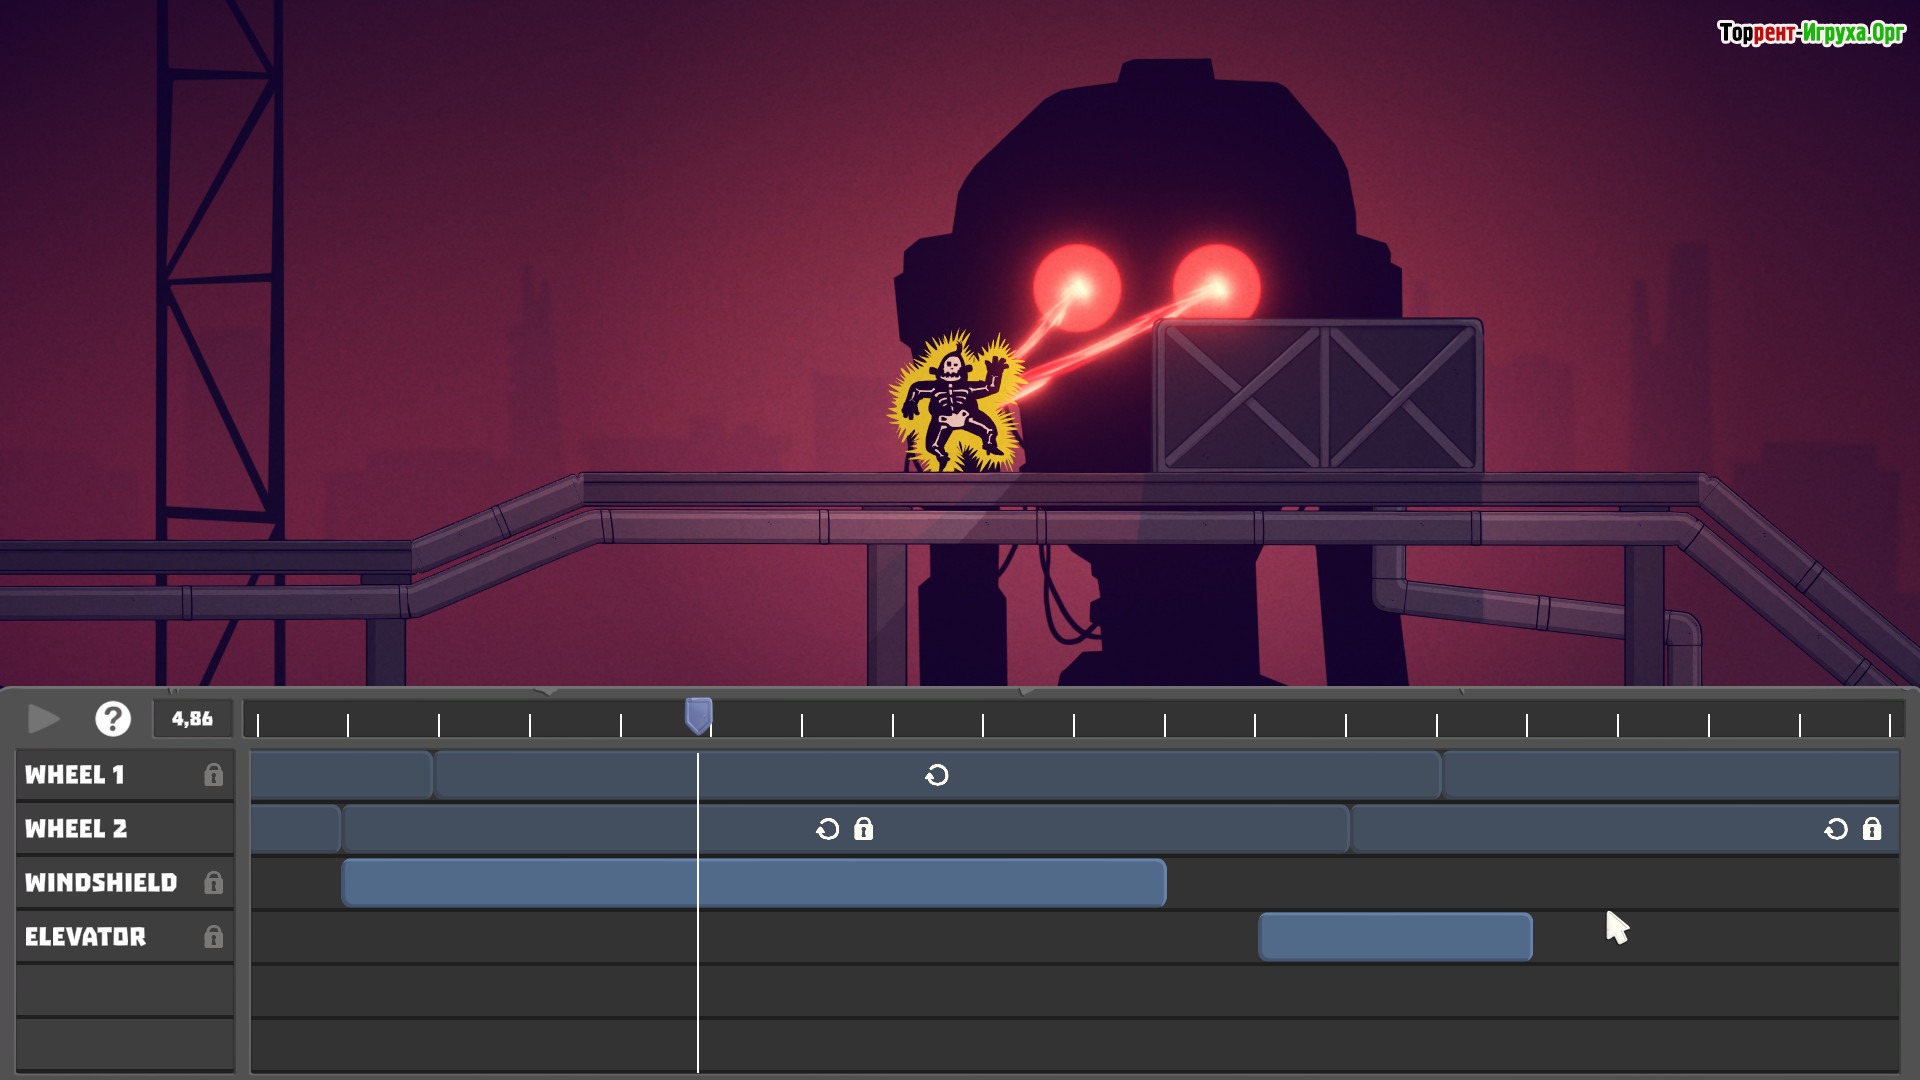Toggle the Wheel 1 track lock

(x=213, y=775)
